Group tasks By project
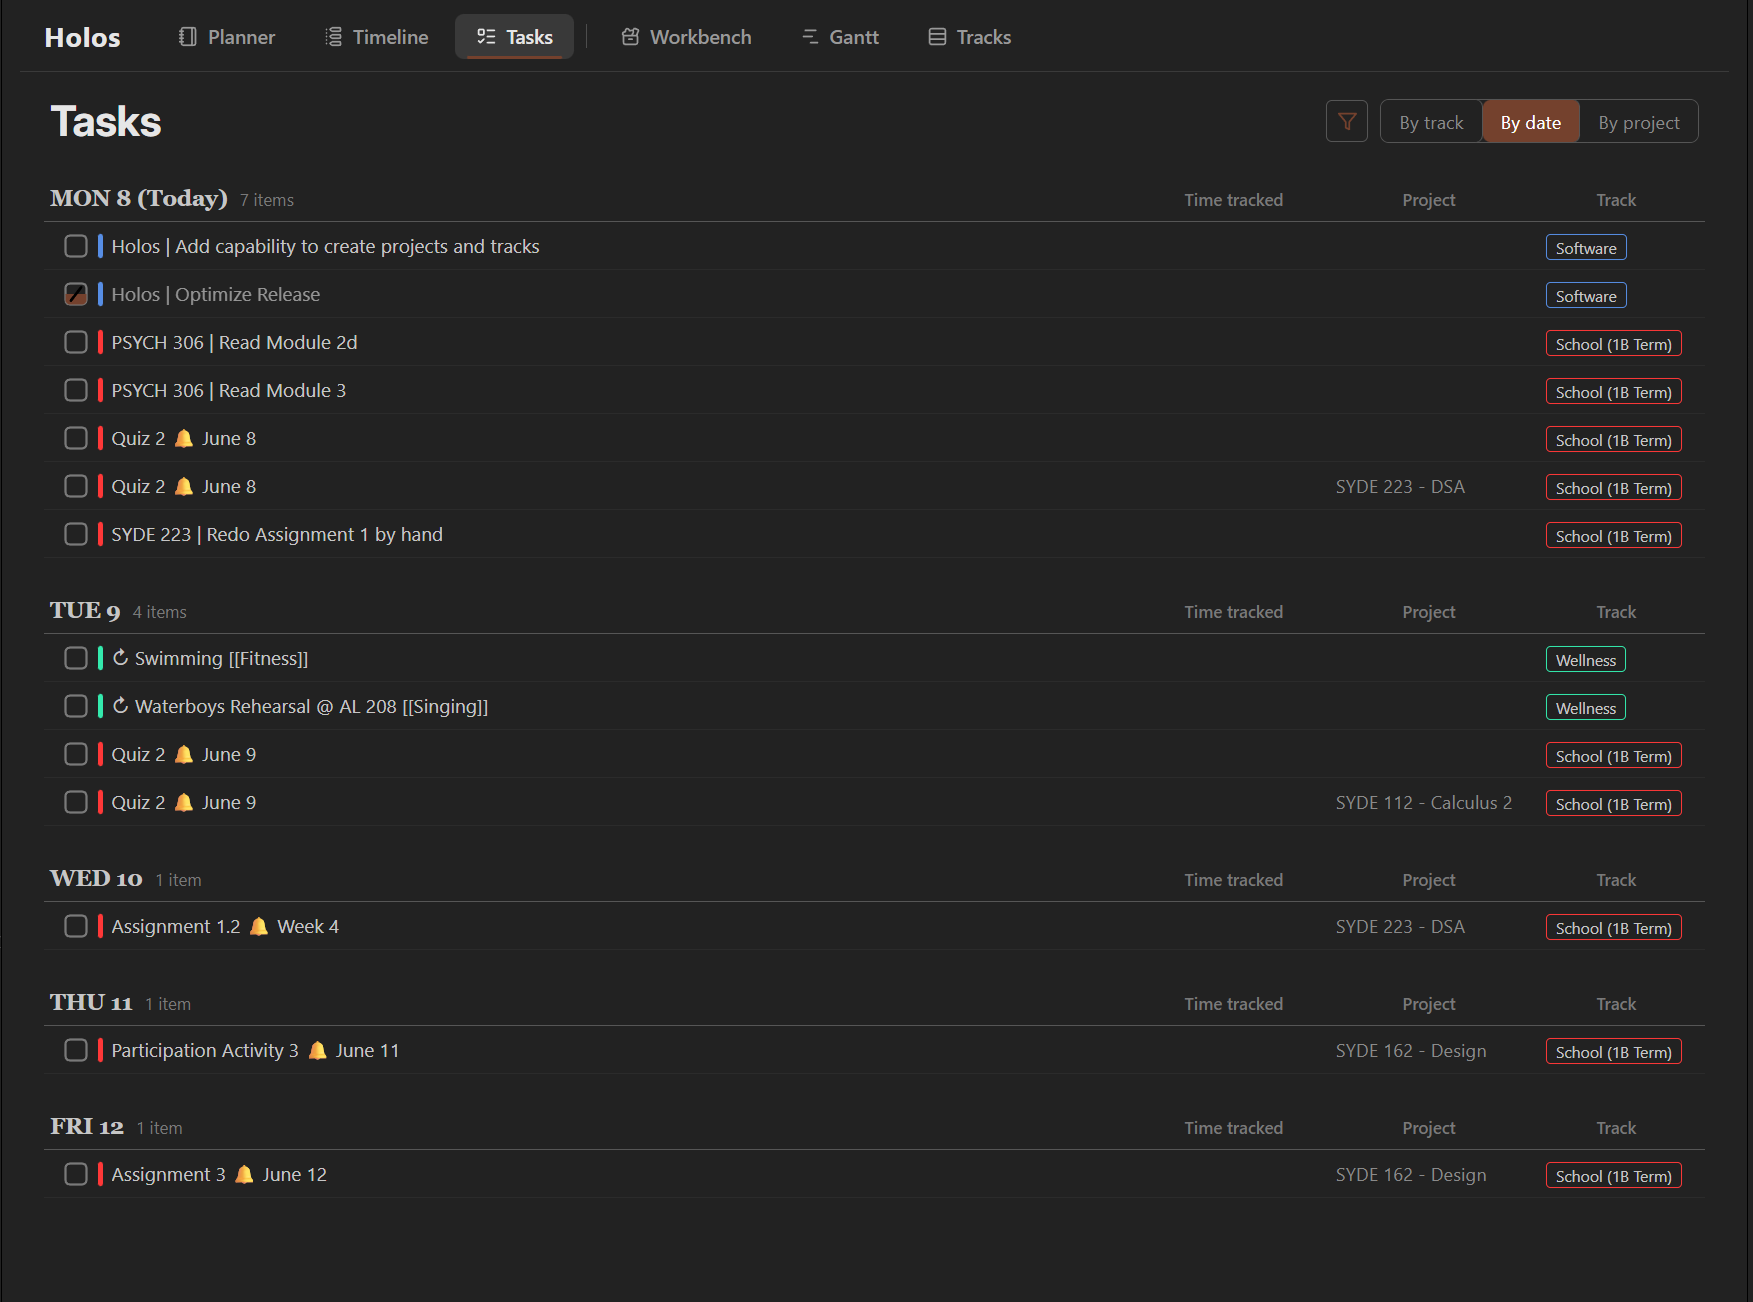Viewport: 1753px width, 1302px height. tap(1639, 122)
